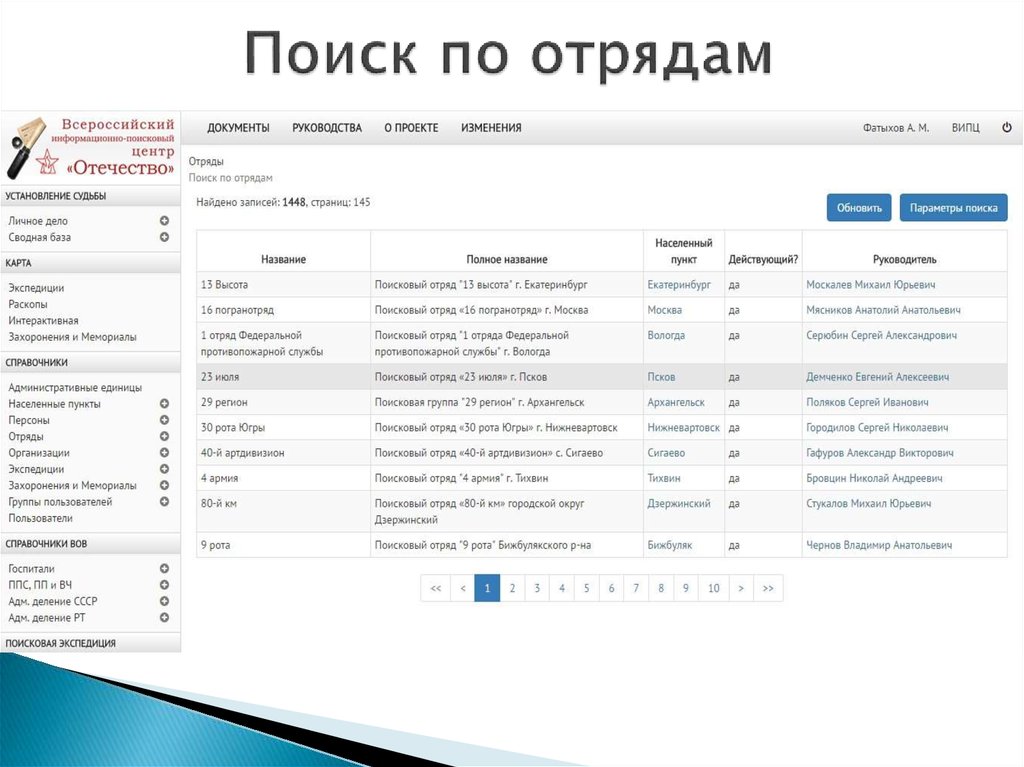Expand the Личное дело plus icon
Image resolution: width=1024 pixels, height=767 pixels.
point(164,221)
